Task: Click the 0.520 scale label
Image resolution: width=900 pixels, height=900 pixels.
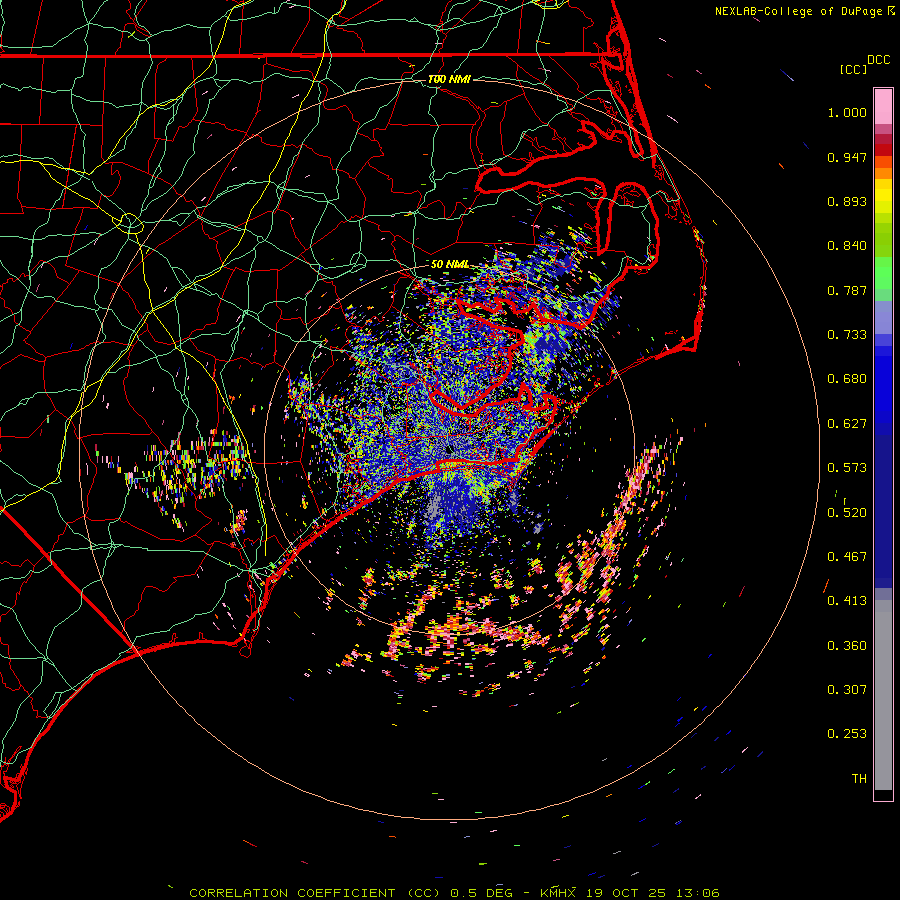Action: pos(847,513)
